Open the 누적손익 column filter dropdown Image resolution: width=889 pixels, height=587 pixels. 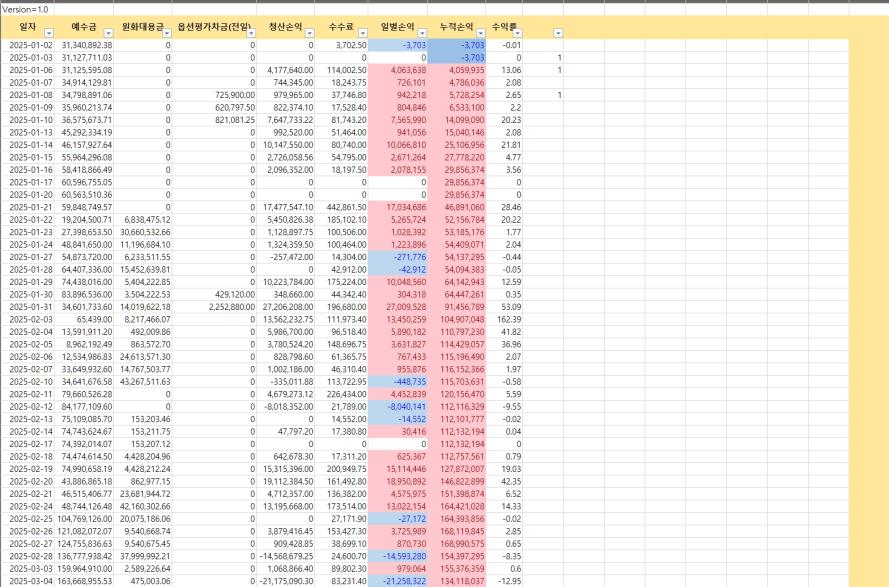coord(481,33)
